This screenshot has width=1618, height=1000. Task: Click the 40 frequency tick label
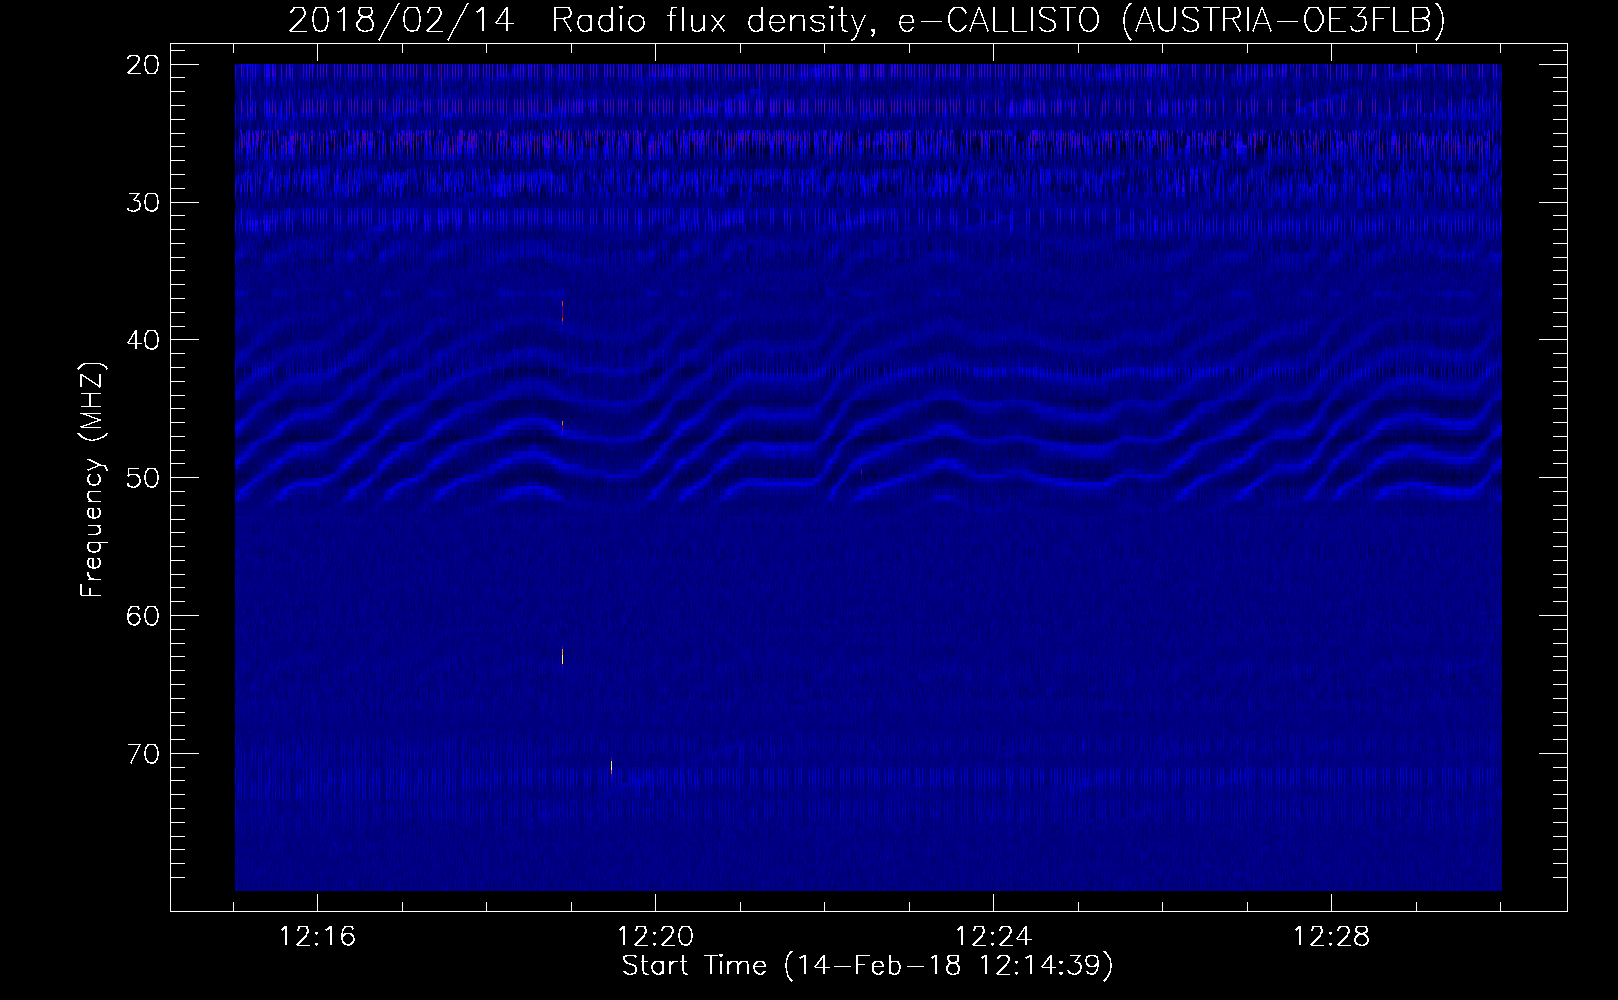click(x=144, y=340)
